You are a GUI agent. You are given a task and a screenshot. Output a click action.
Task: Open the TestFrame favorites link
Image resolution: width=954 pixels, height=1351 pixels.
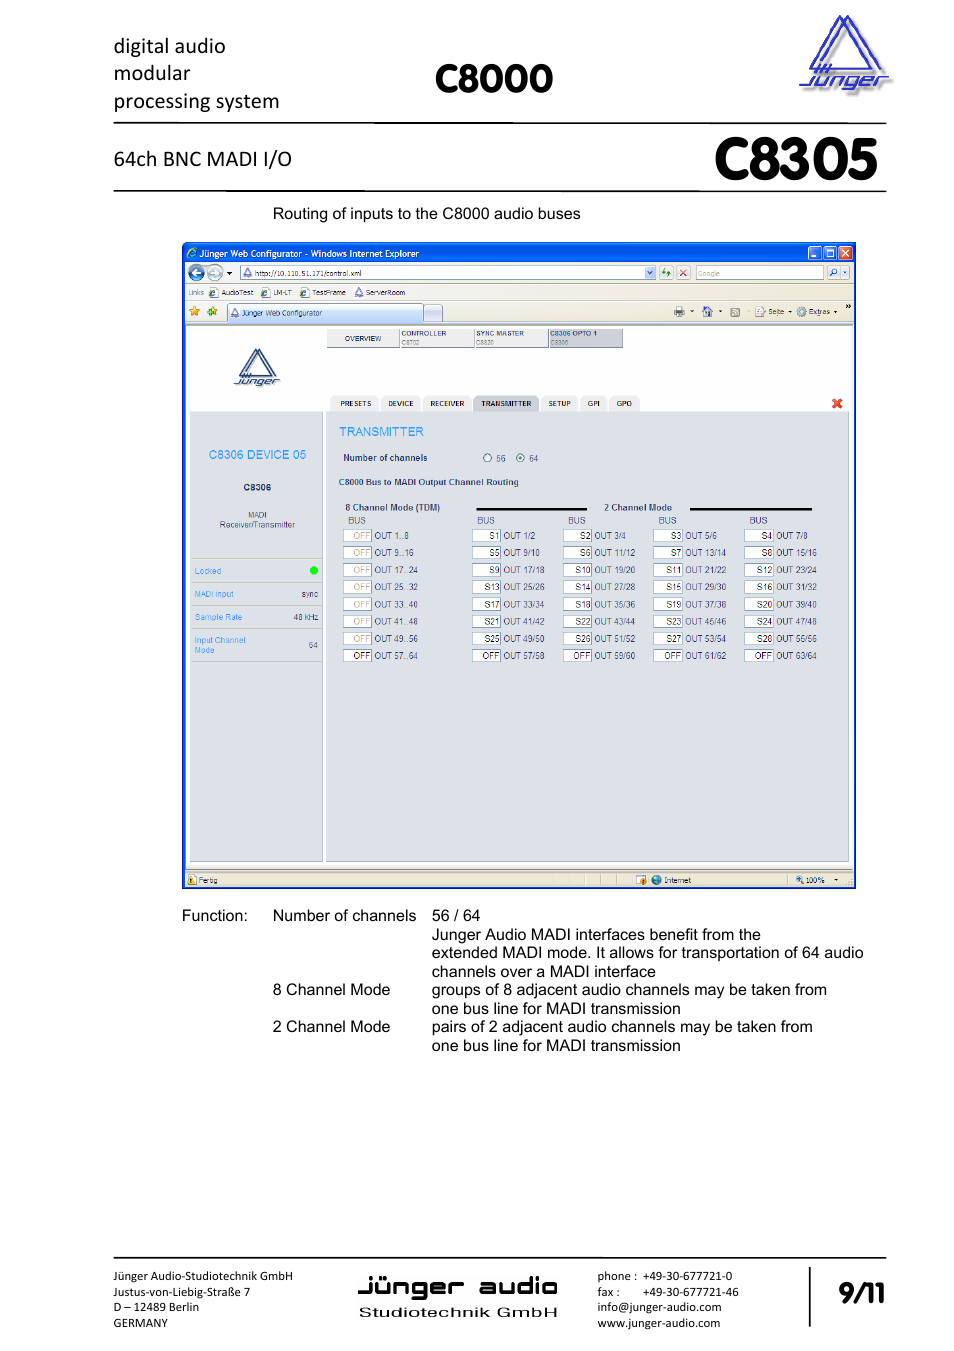point(323,293)
